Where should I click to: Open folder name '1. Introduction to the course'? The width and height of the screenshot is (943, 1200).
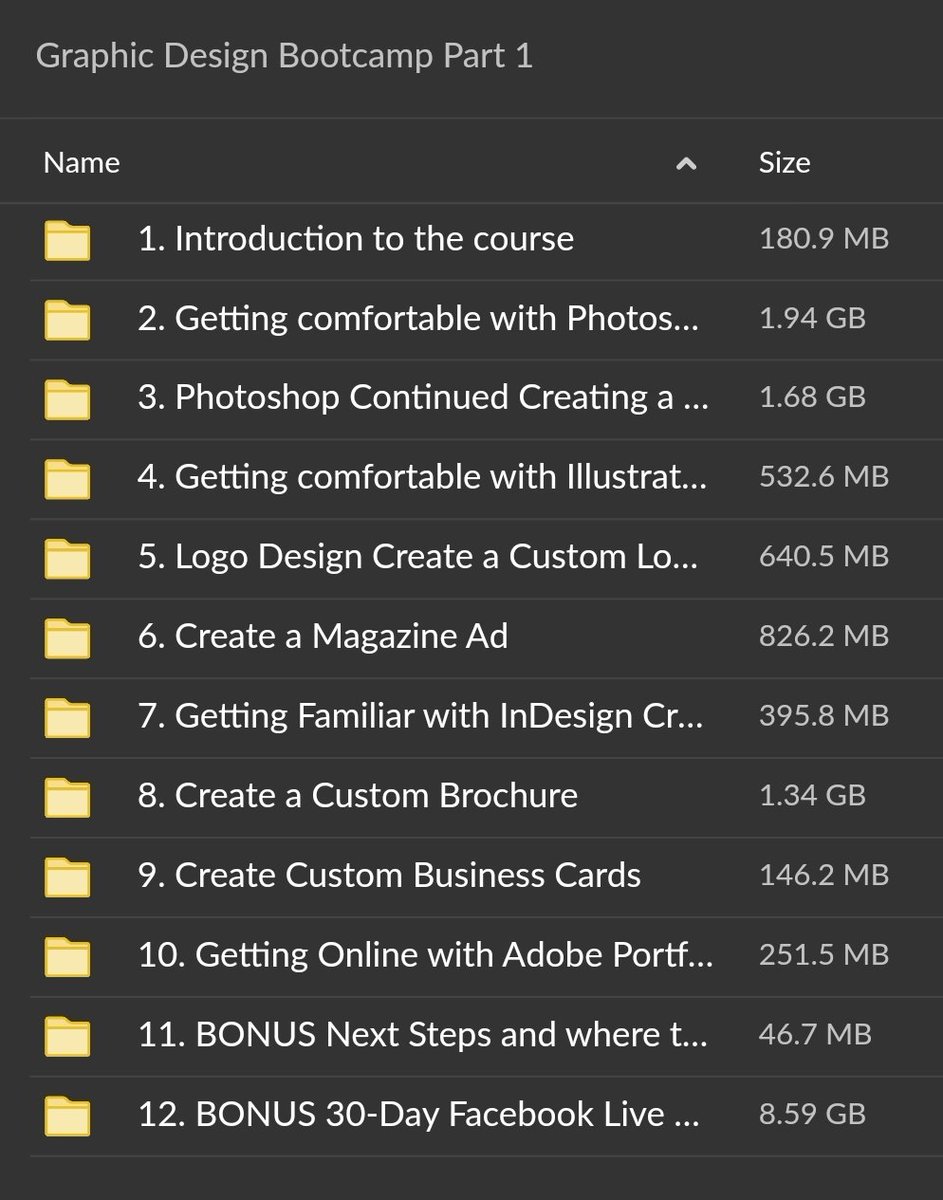[356, 239]
